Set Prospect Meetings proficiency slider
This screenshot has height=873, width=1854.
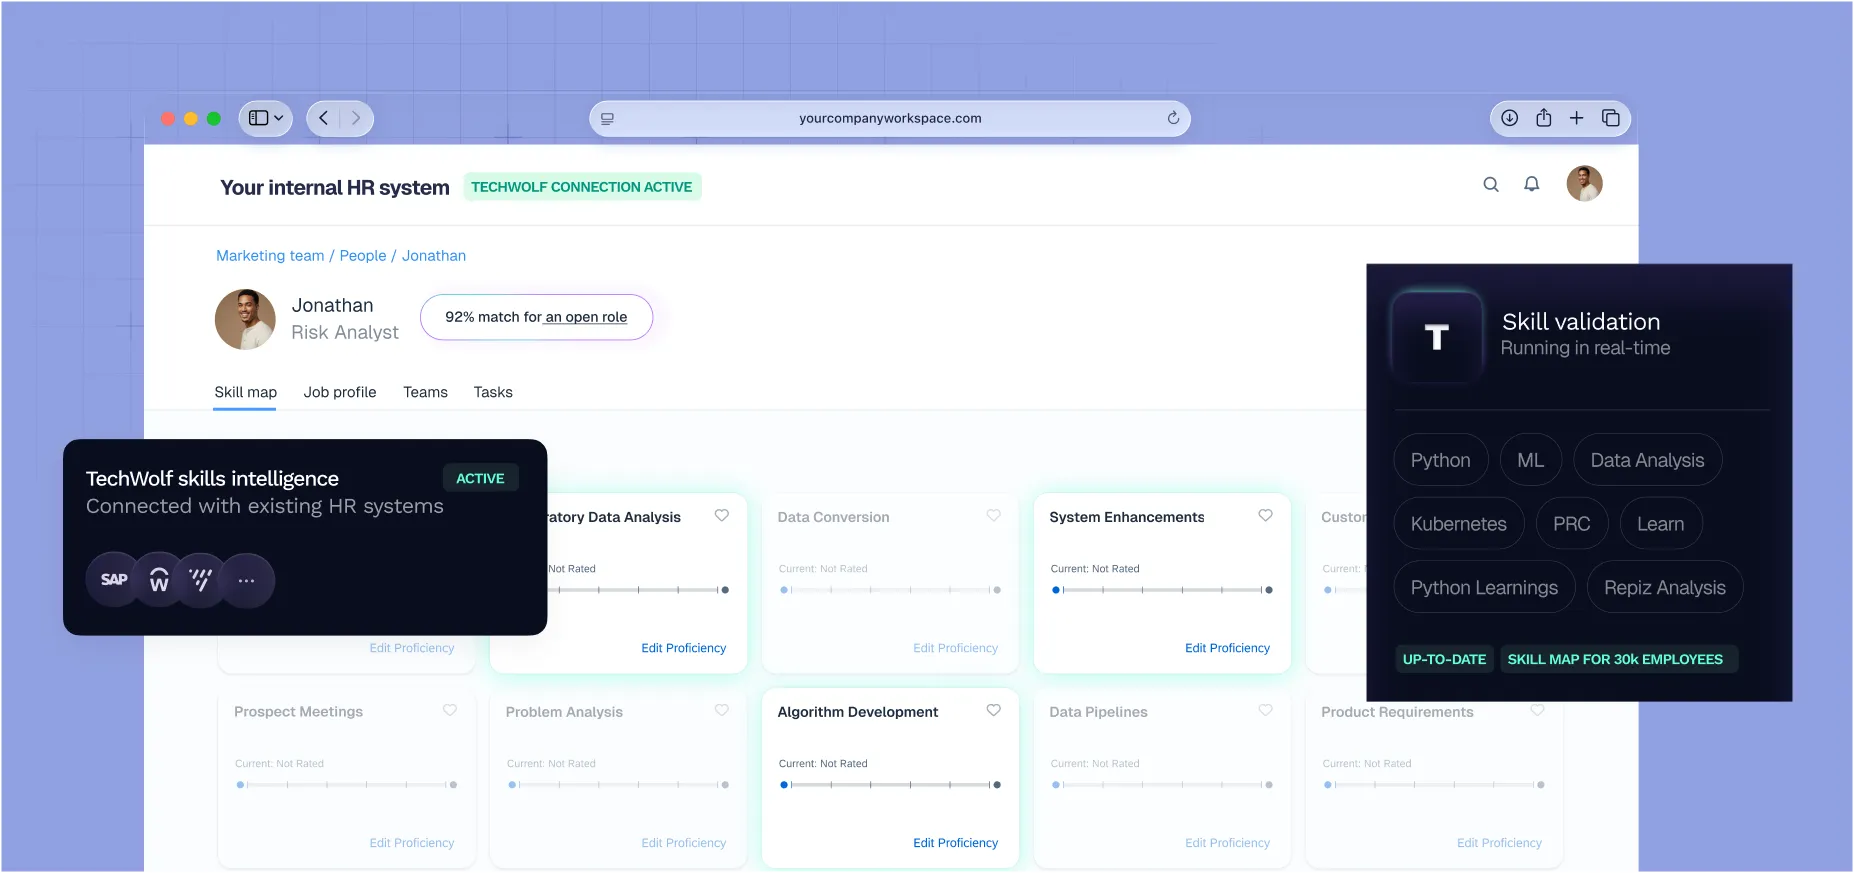[x=346, y=785]
